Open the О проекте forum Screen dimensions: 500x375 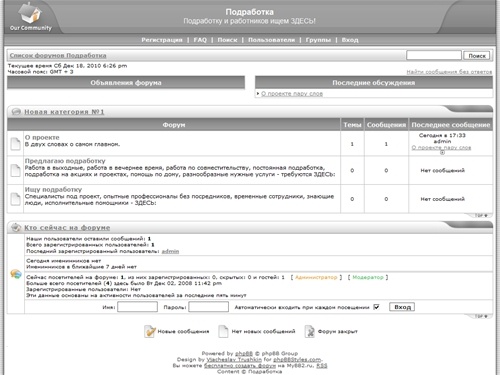(42, 137)
